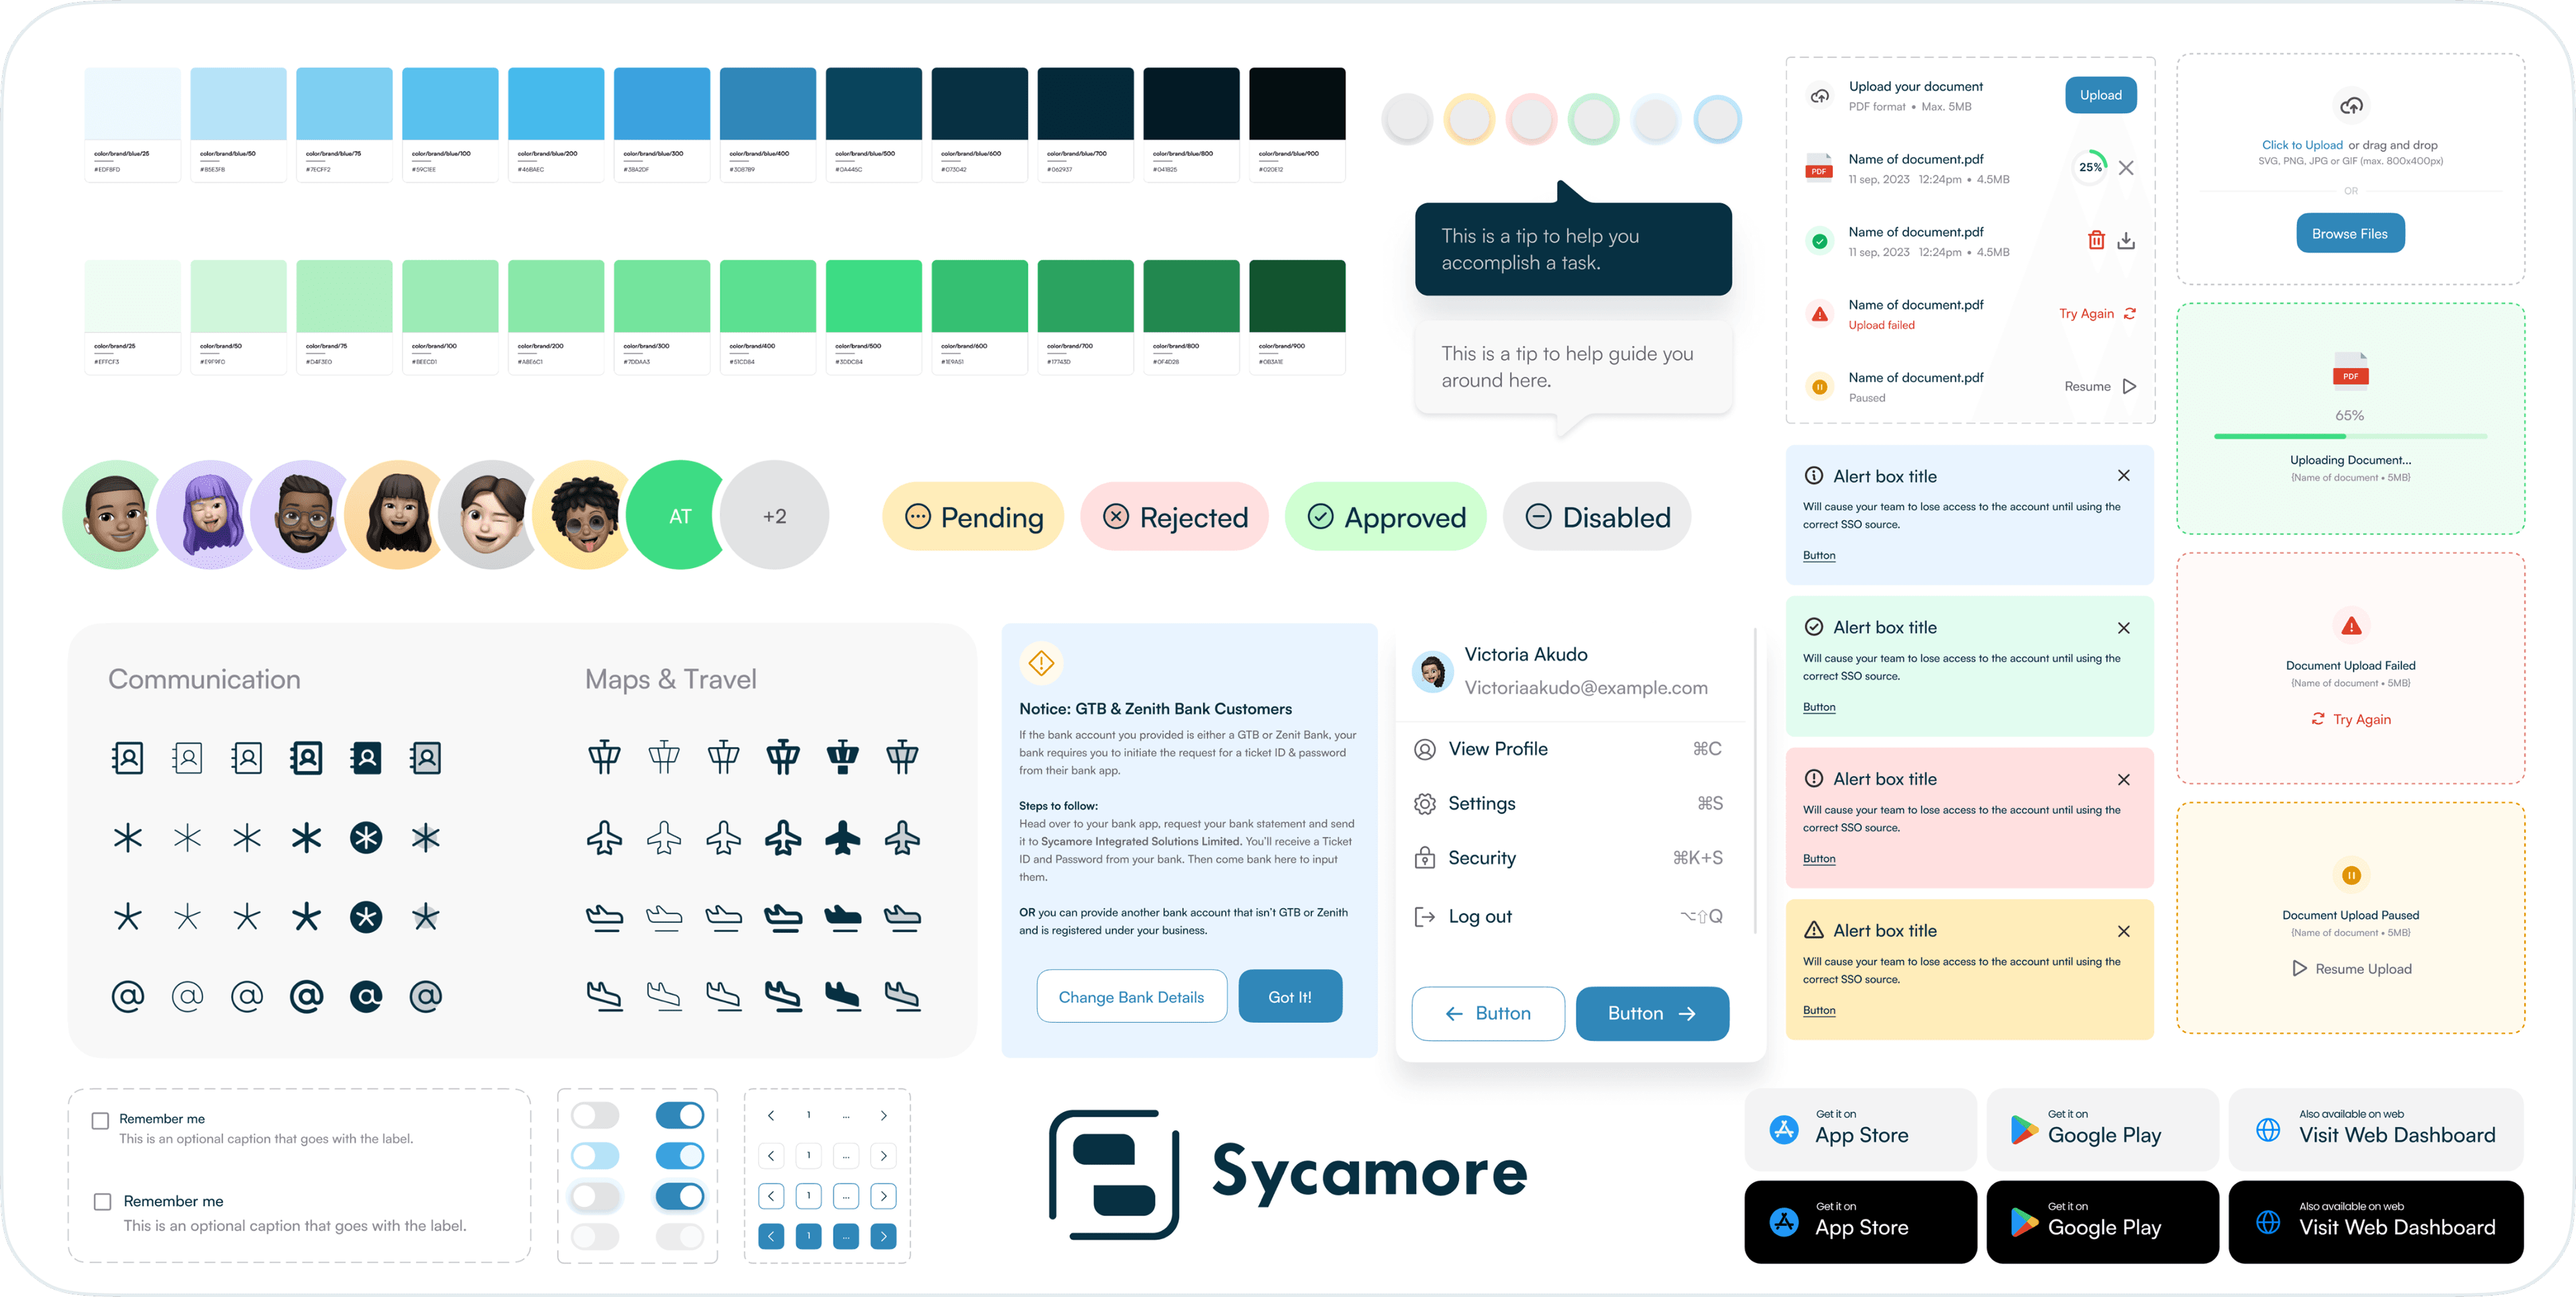Click the Browse Files button
The height and width of the screenshot is (1297, 2576).
(2350, 234)
